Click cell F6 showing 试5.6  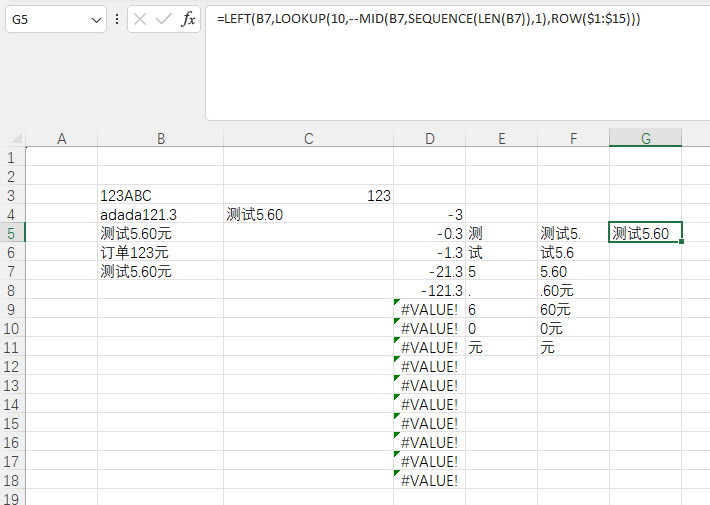(x=573, y=252)
